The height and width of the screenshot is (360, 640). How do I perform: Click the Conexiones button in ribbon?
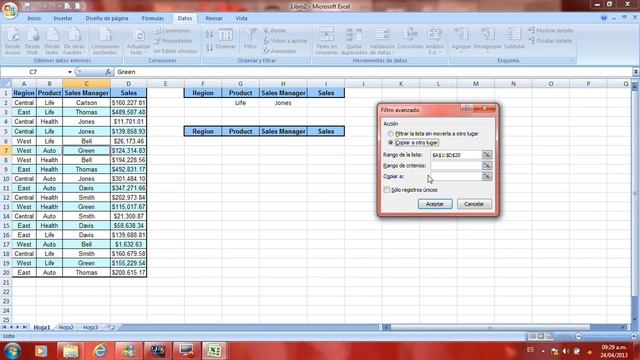[x=172, y=31]
